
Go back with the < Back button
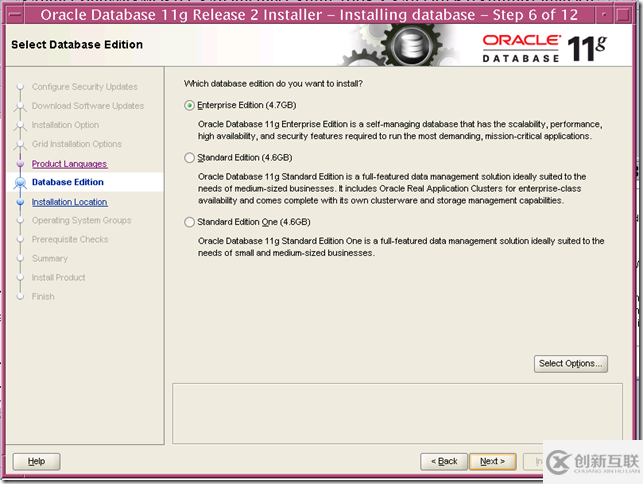click(x=444, y=461)
